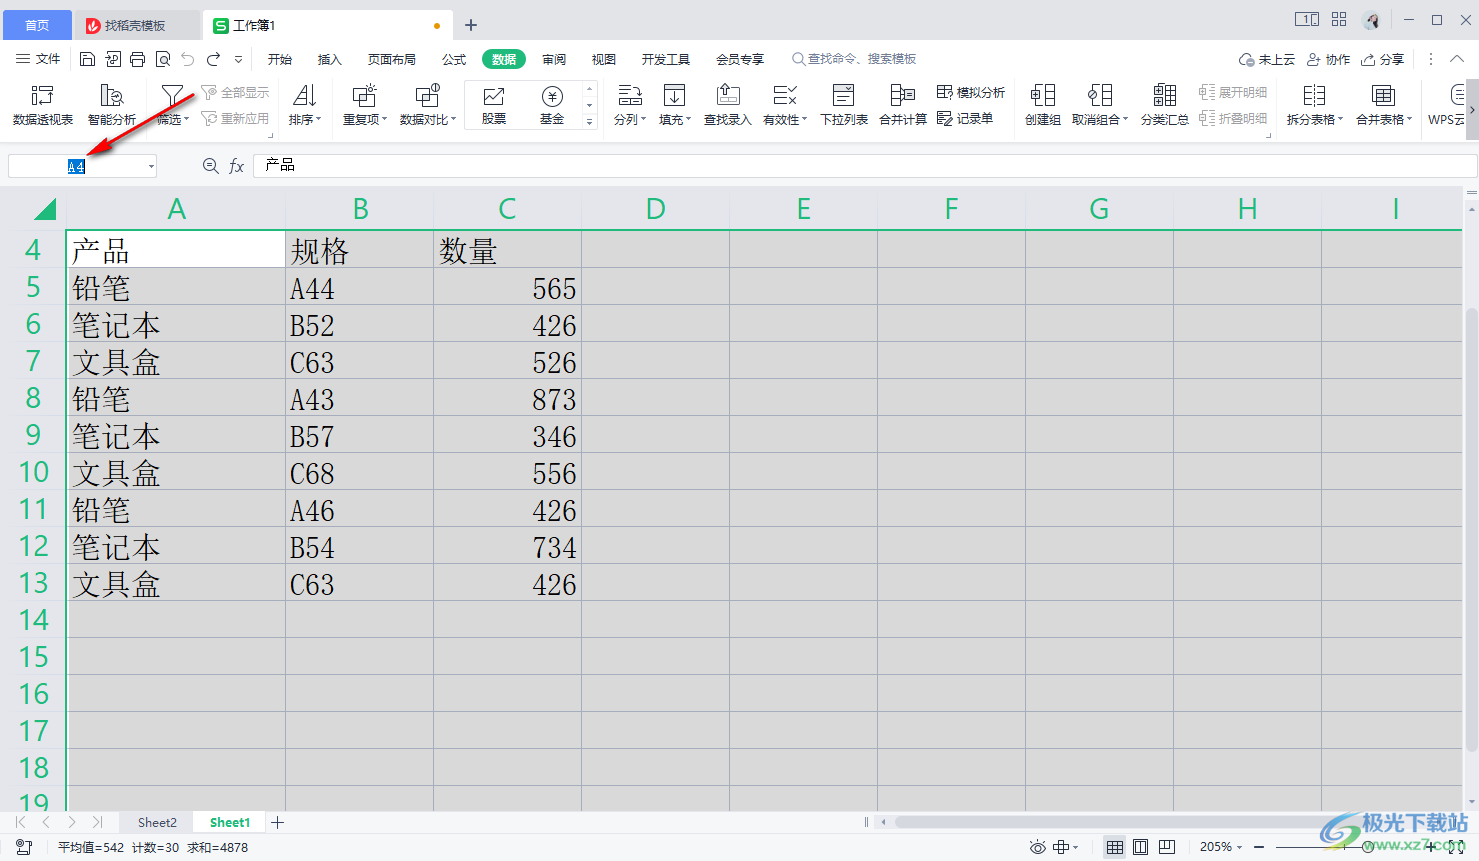
Task: Add a new sheet with plus button
Action: pyautogui.click(x=278, y=822)
